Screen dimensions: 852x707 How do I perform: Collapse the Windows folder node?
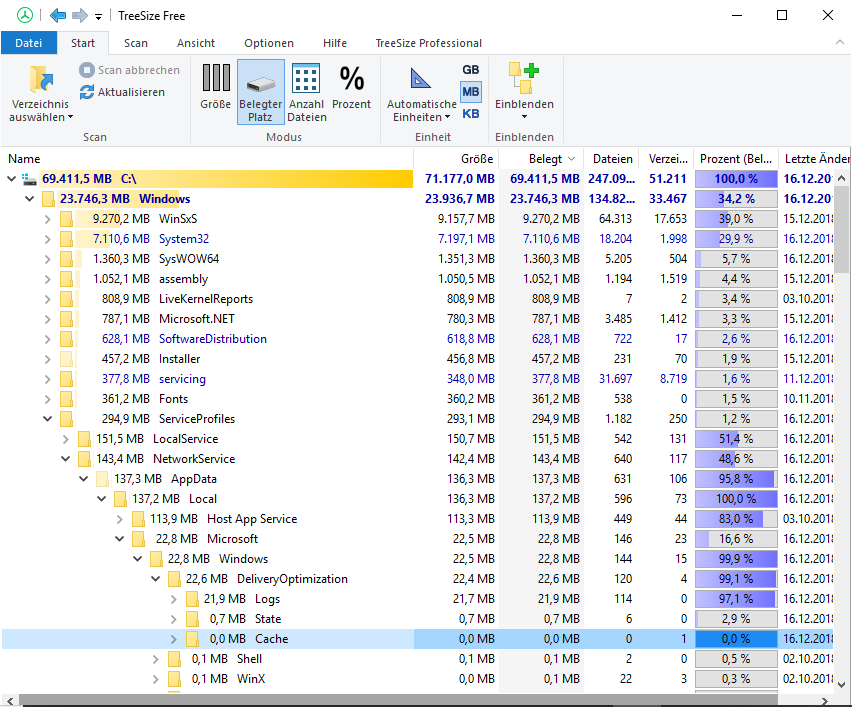(x=29, y=199)
